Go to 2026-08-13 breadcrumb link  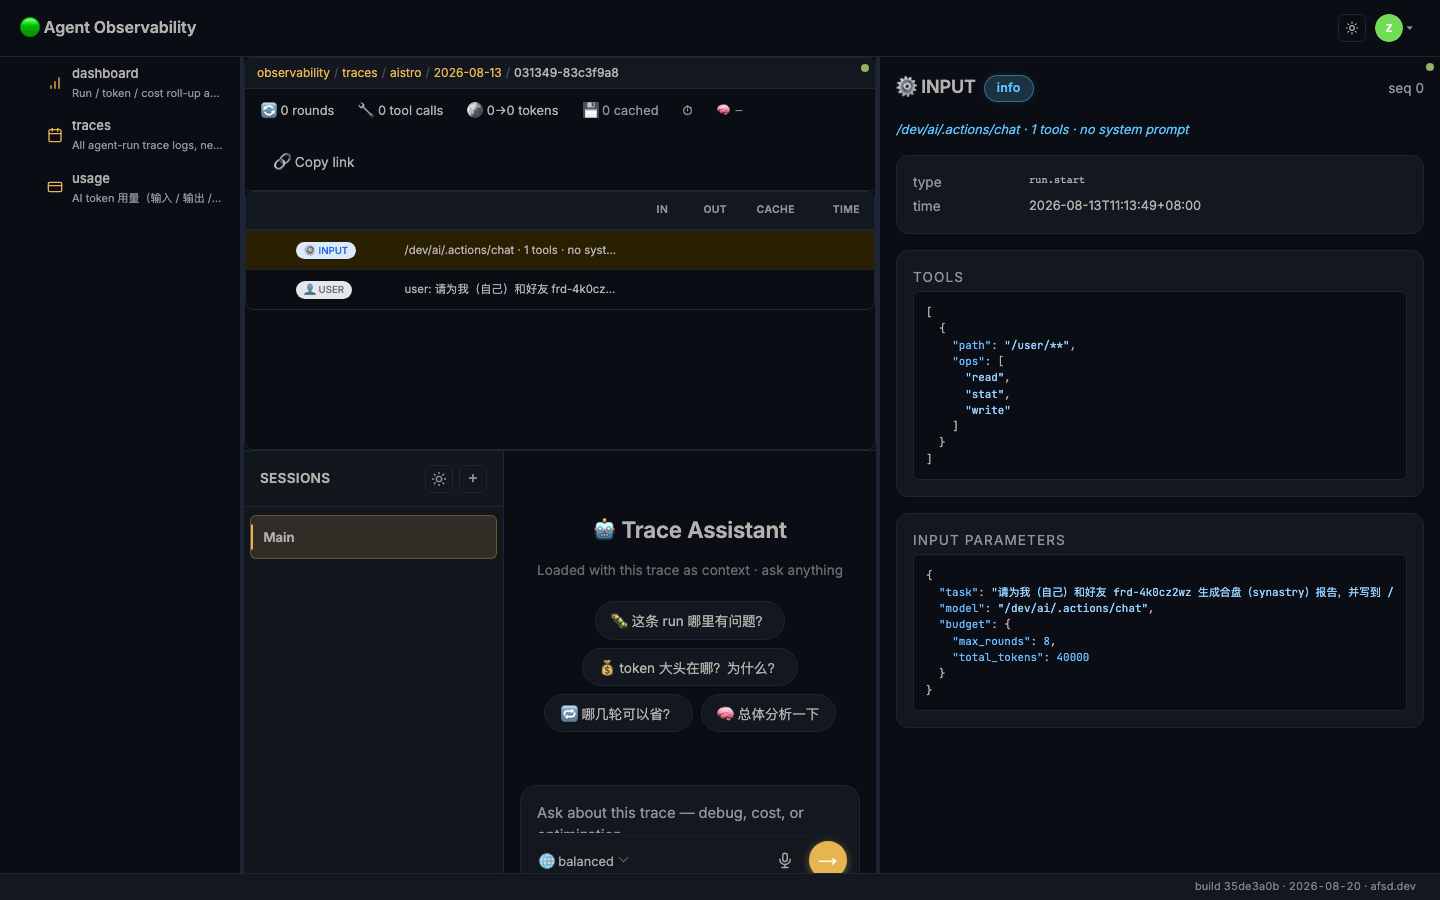tap(467, 73)
